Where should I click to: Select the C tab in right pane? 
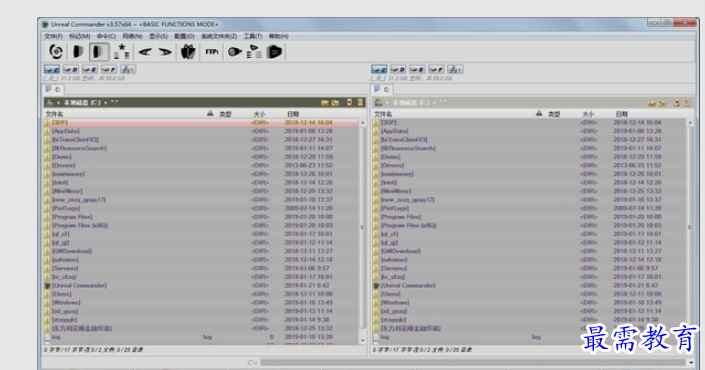(382, 89)
